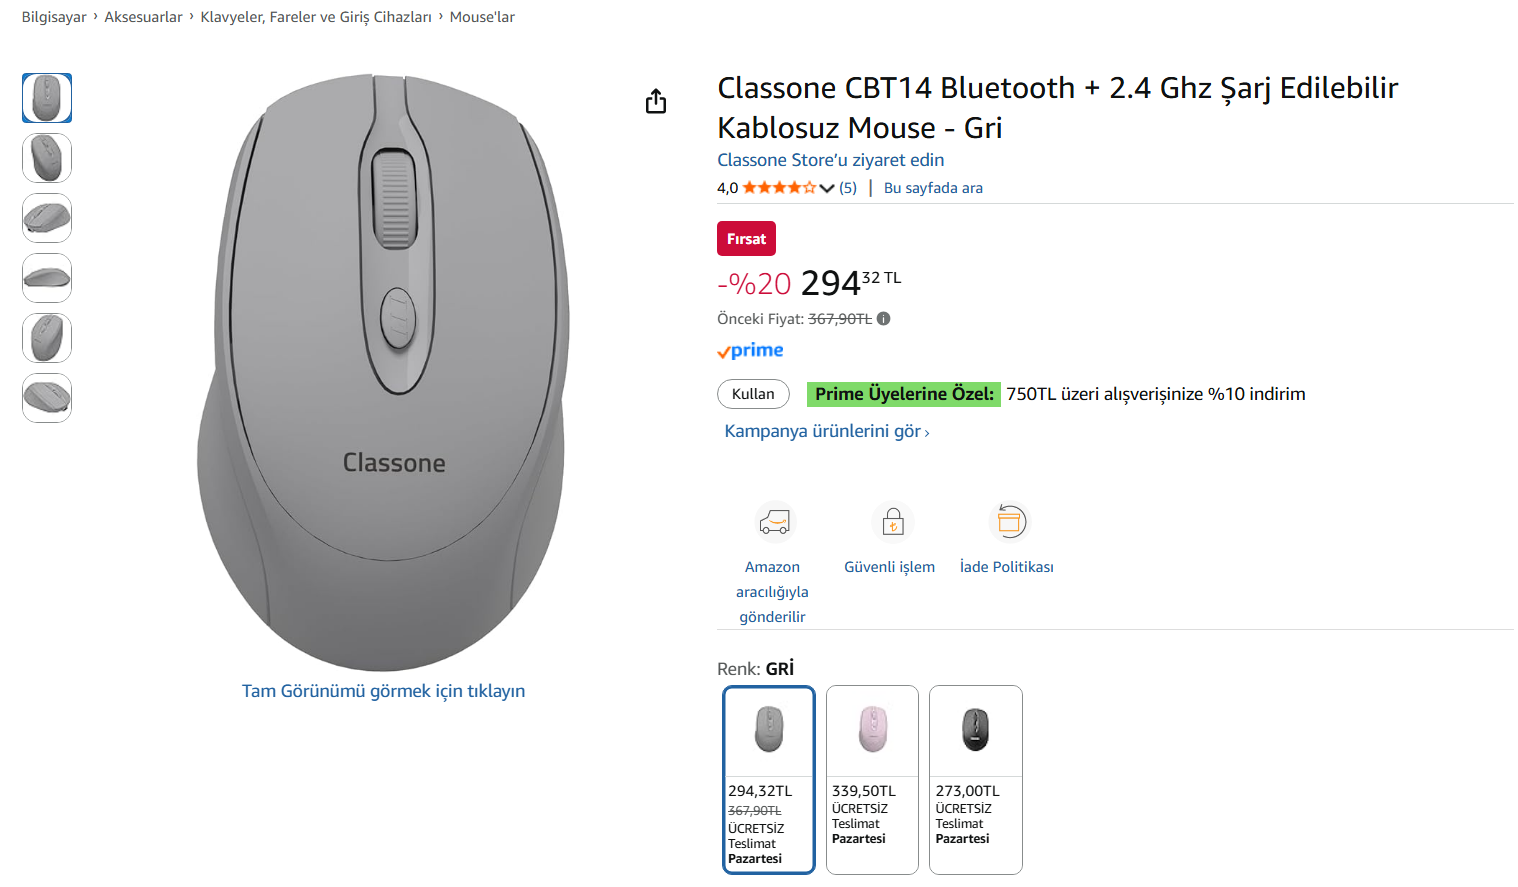This screenshot has height=887, width=1518.
Task: Click the Prime logo badge
Action: click(750, 351)
